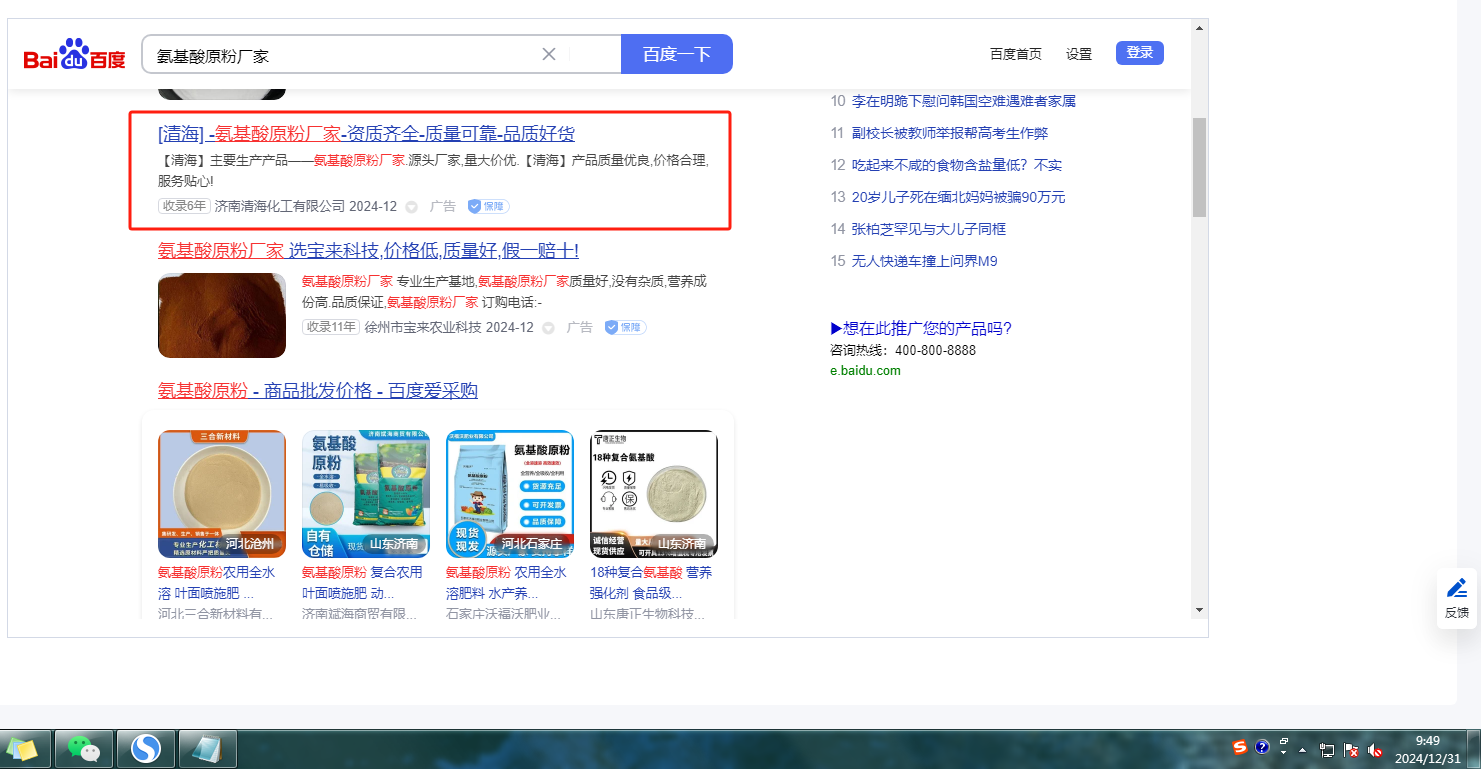Click the 河北沧州 product thumbnail image
Viewport: 1481px width, 769px height.
click(x=222, y=493)
